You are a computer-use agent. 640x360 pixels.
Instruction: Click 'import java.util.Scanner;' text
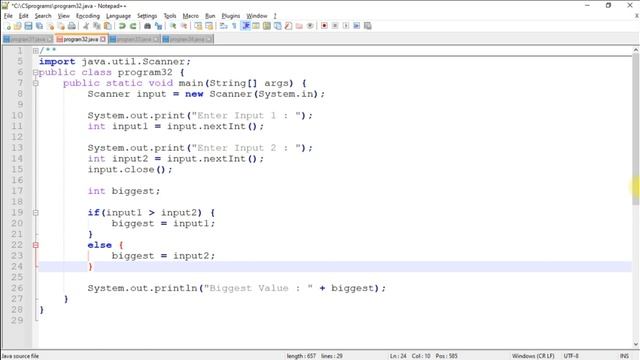[x=115, y=62]
